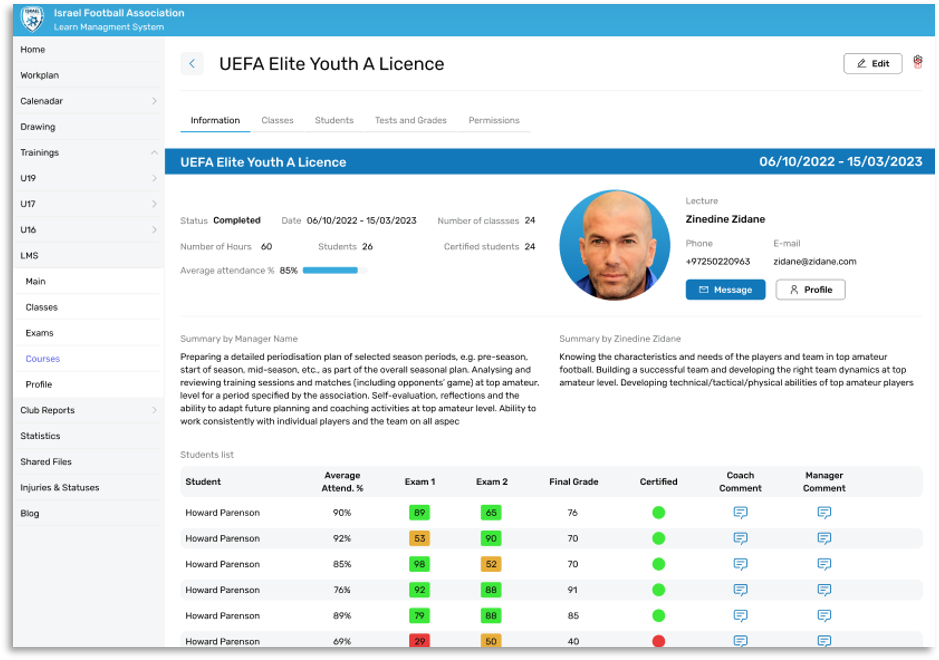Click the Final Grade column header
Screen dimensions: 939x660
point(574,482)
